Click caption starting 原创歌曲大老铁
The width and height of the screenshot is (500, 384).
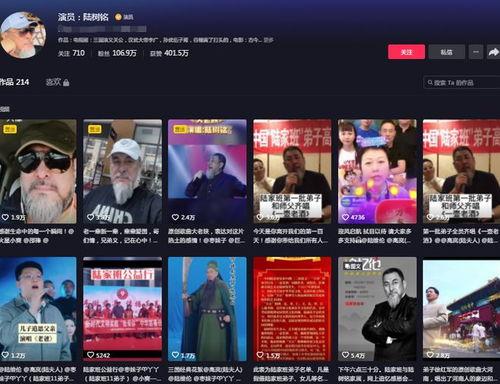coord(206,236)
